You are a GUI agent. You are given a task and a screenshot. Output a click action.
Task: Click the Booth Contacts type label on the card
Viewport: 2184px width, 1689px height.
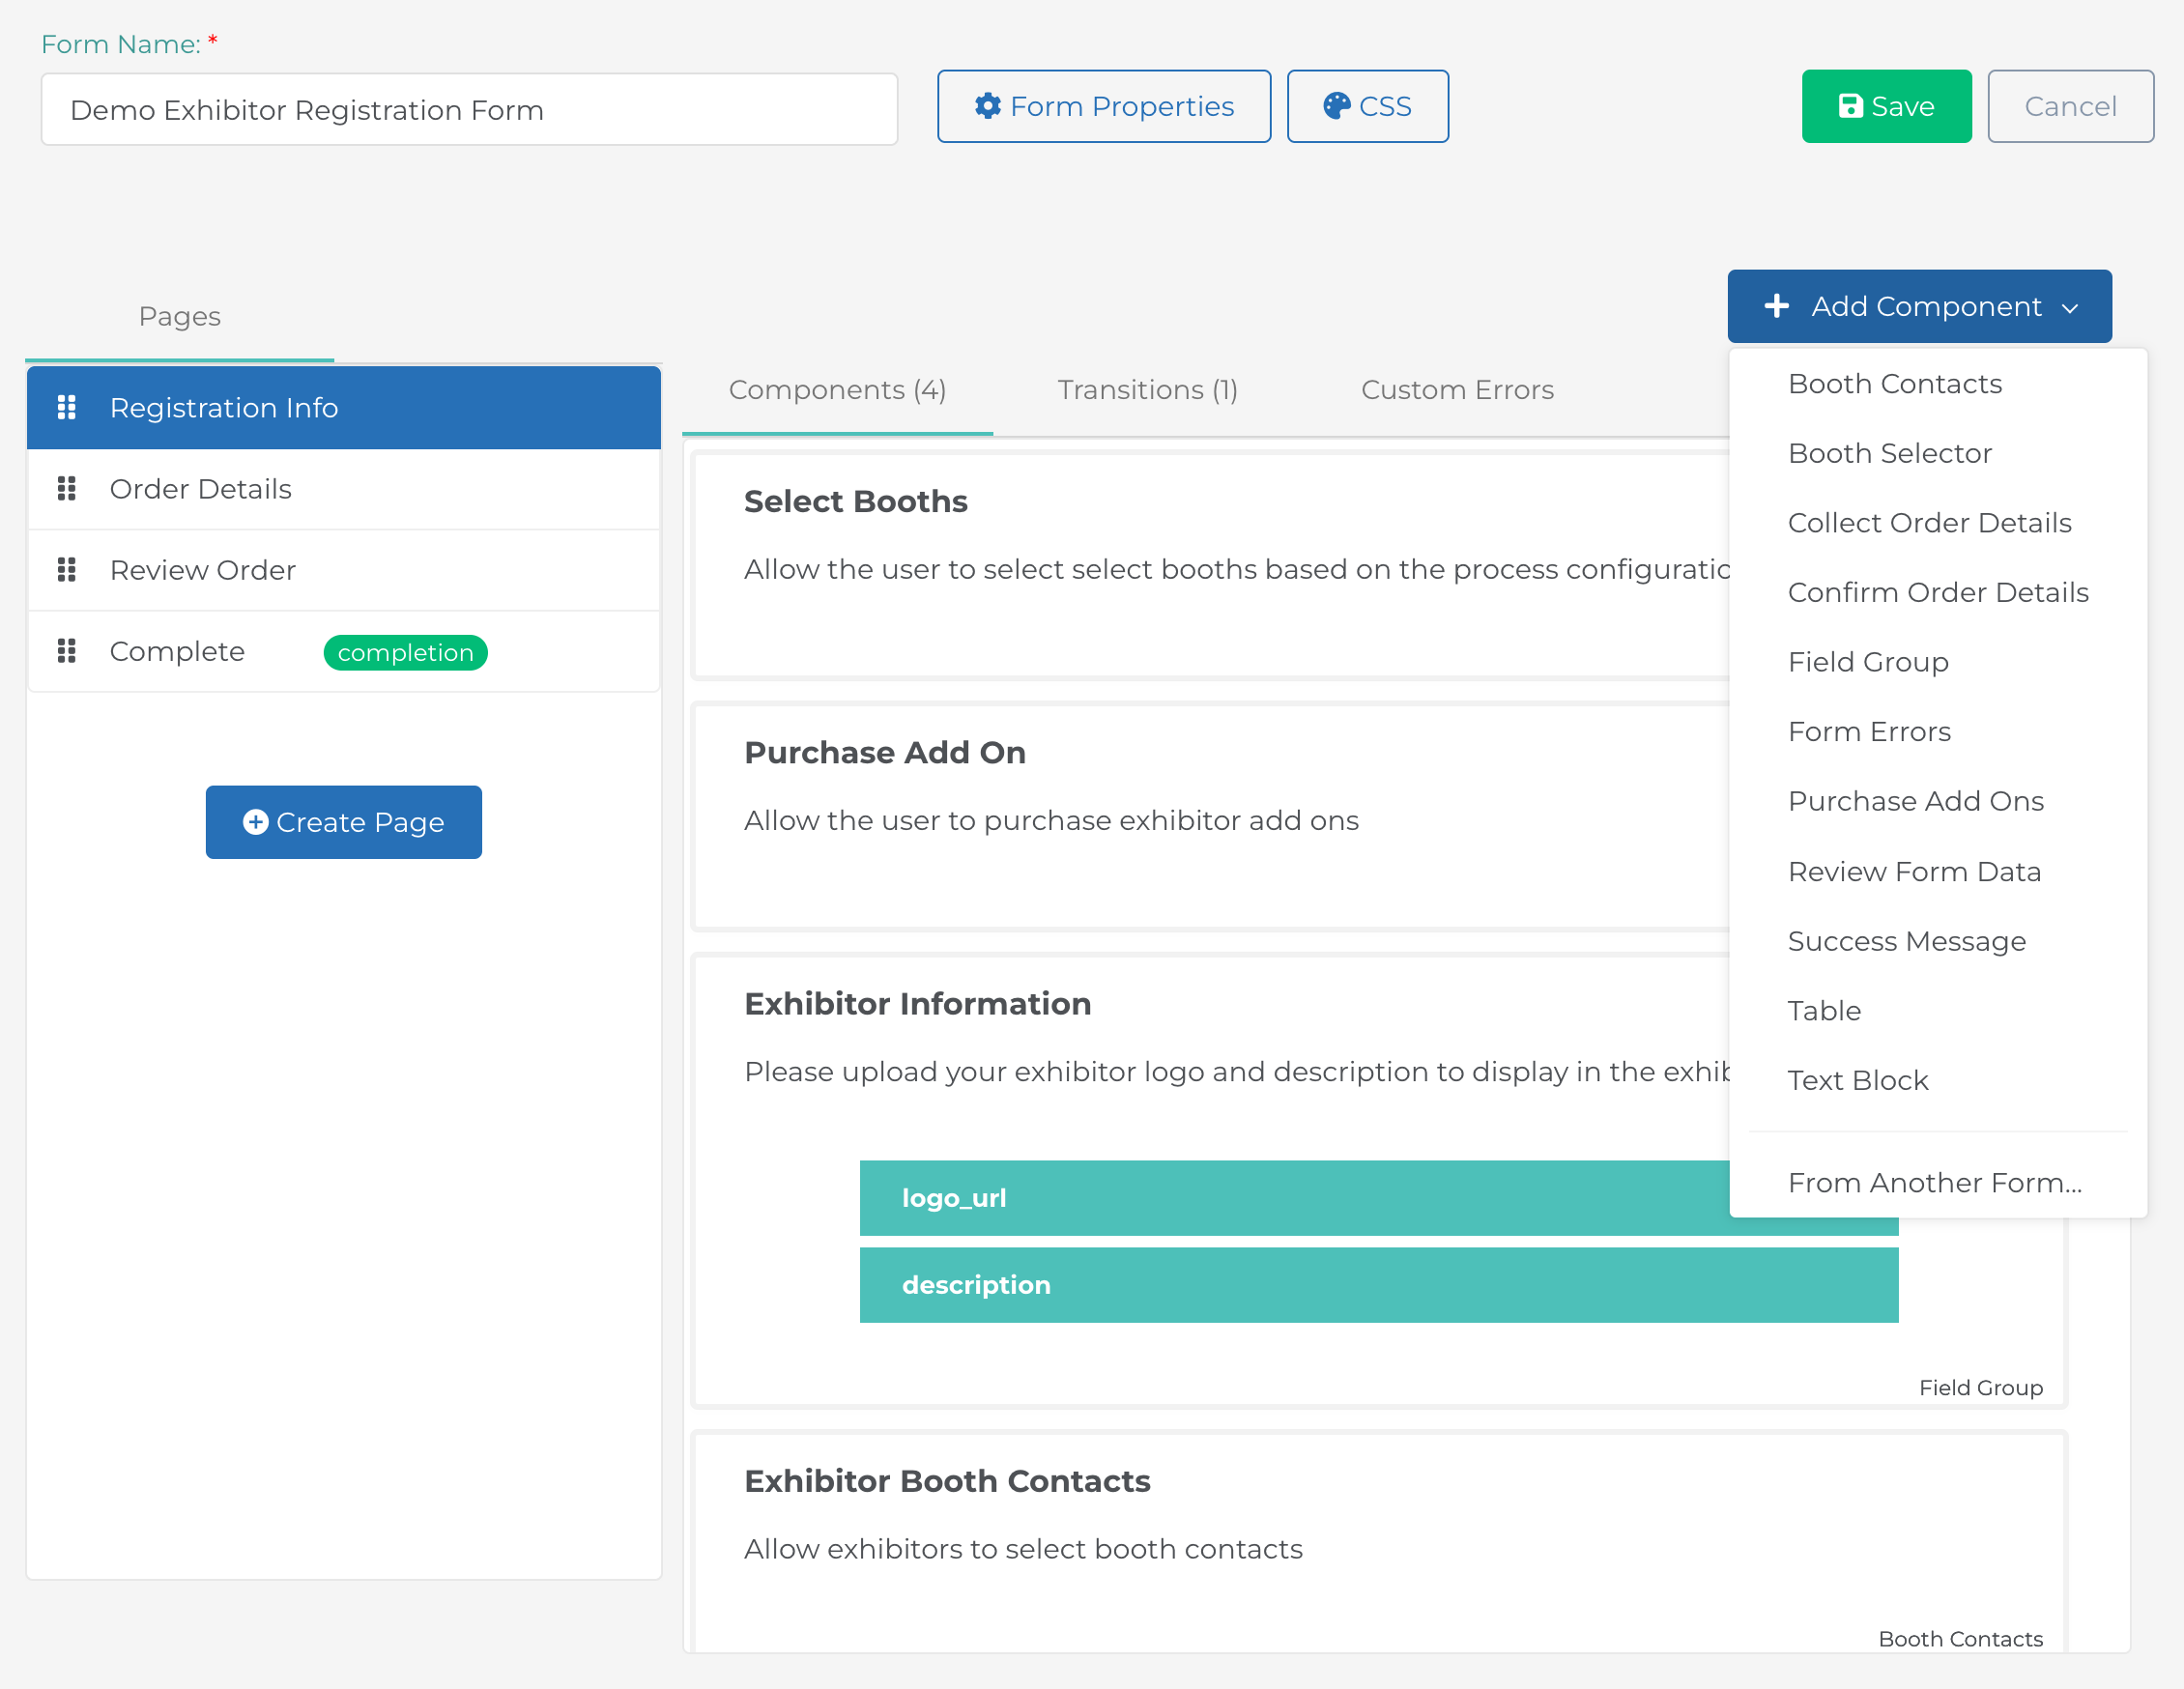(1960, 1638)
